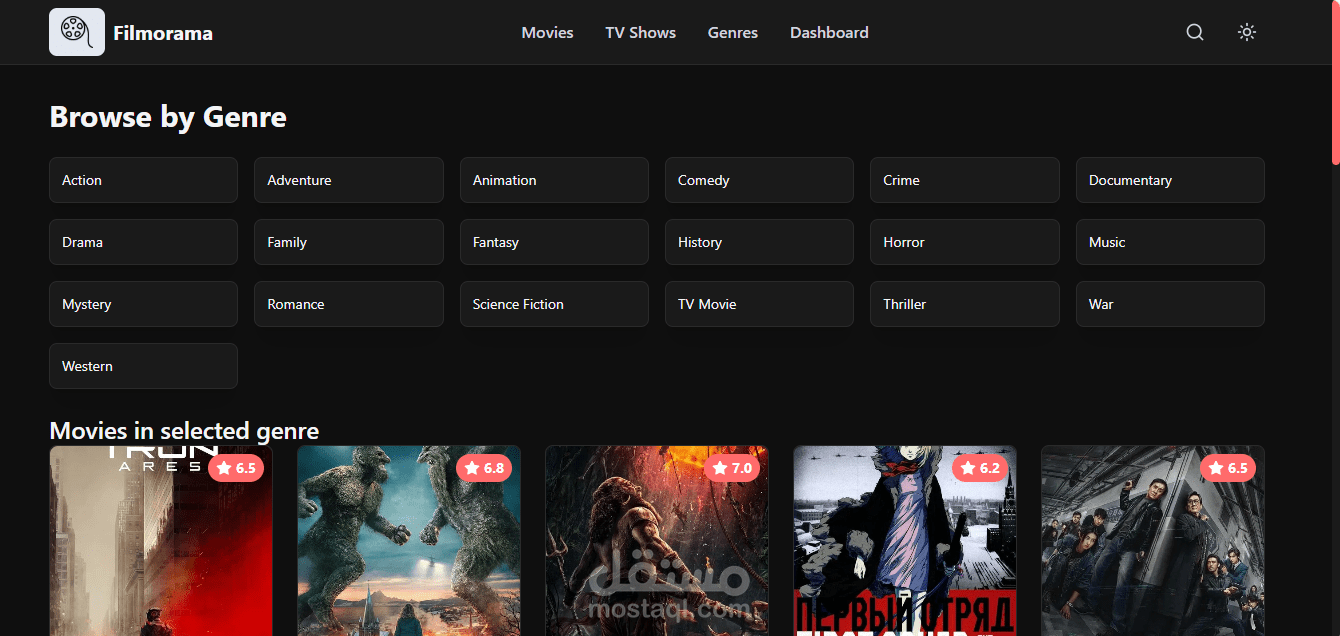Choose the Documentary genre

[1170, 180]
